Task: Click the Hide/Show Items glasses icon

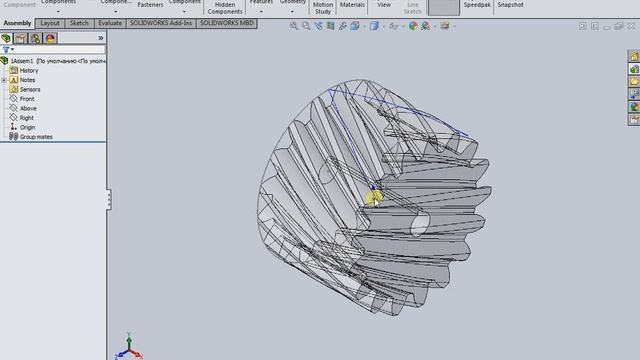Action: point(393,26)
